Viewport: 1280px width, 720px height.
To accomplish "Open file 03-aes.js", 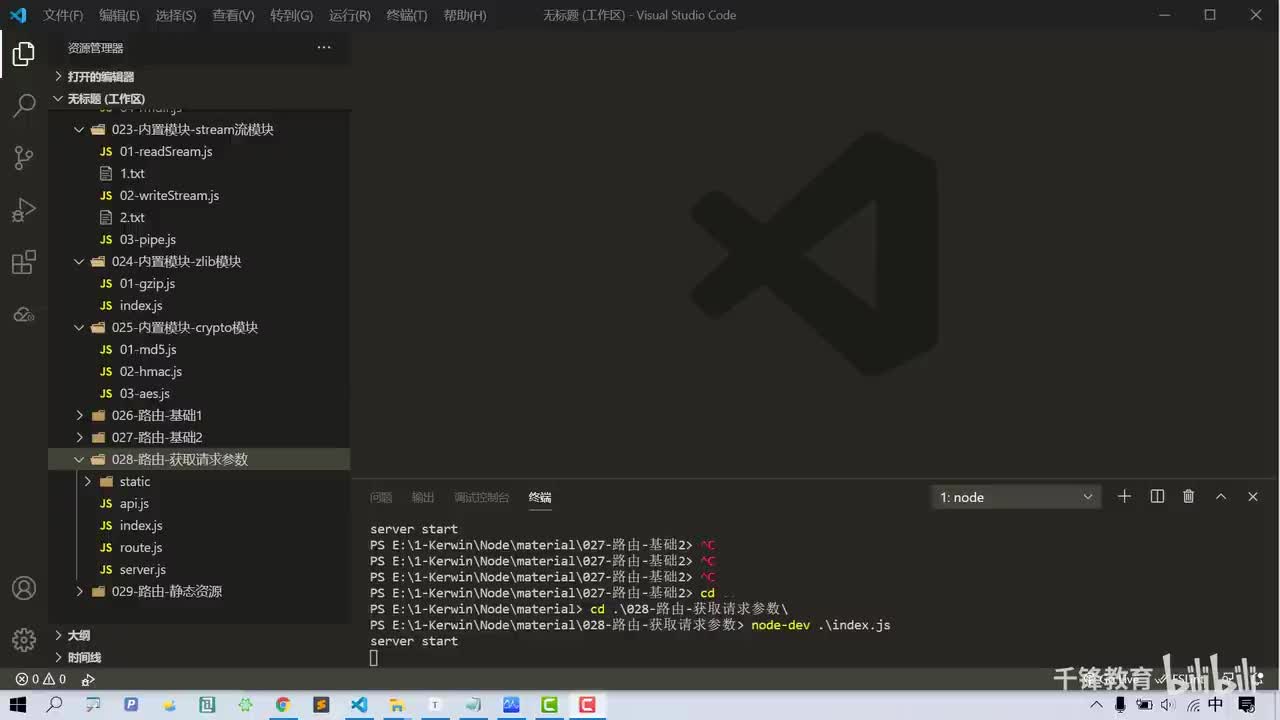I will tap(199, 393).
